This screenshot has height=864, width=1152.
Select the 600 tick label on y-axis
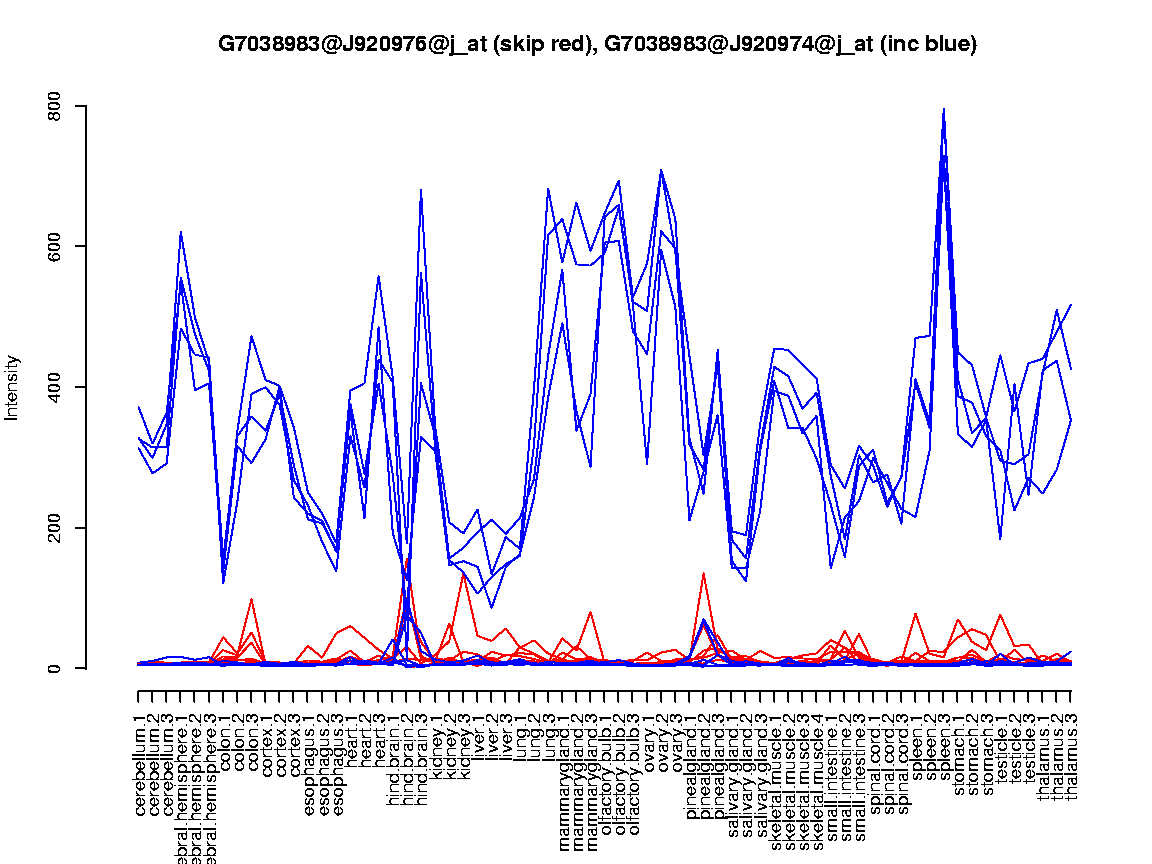pyautogui.click(x=56, y=247)
